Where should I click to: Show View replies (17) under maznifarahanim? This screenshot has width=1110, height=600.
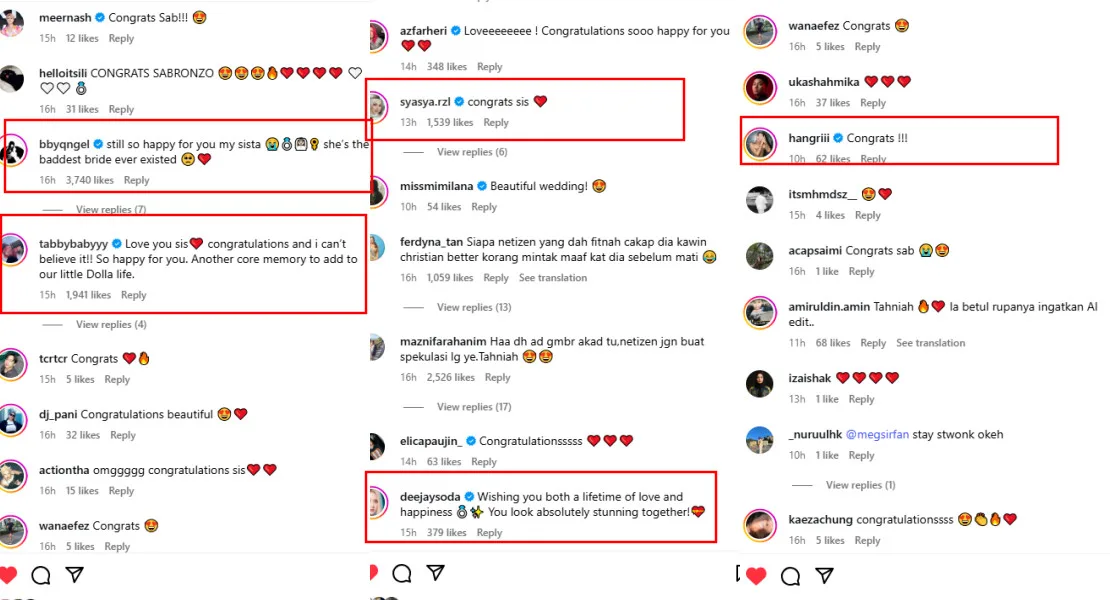click(x=473, y=407)
